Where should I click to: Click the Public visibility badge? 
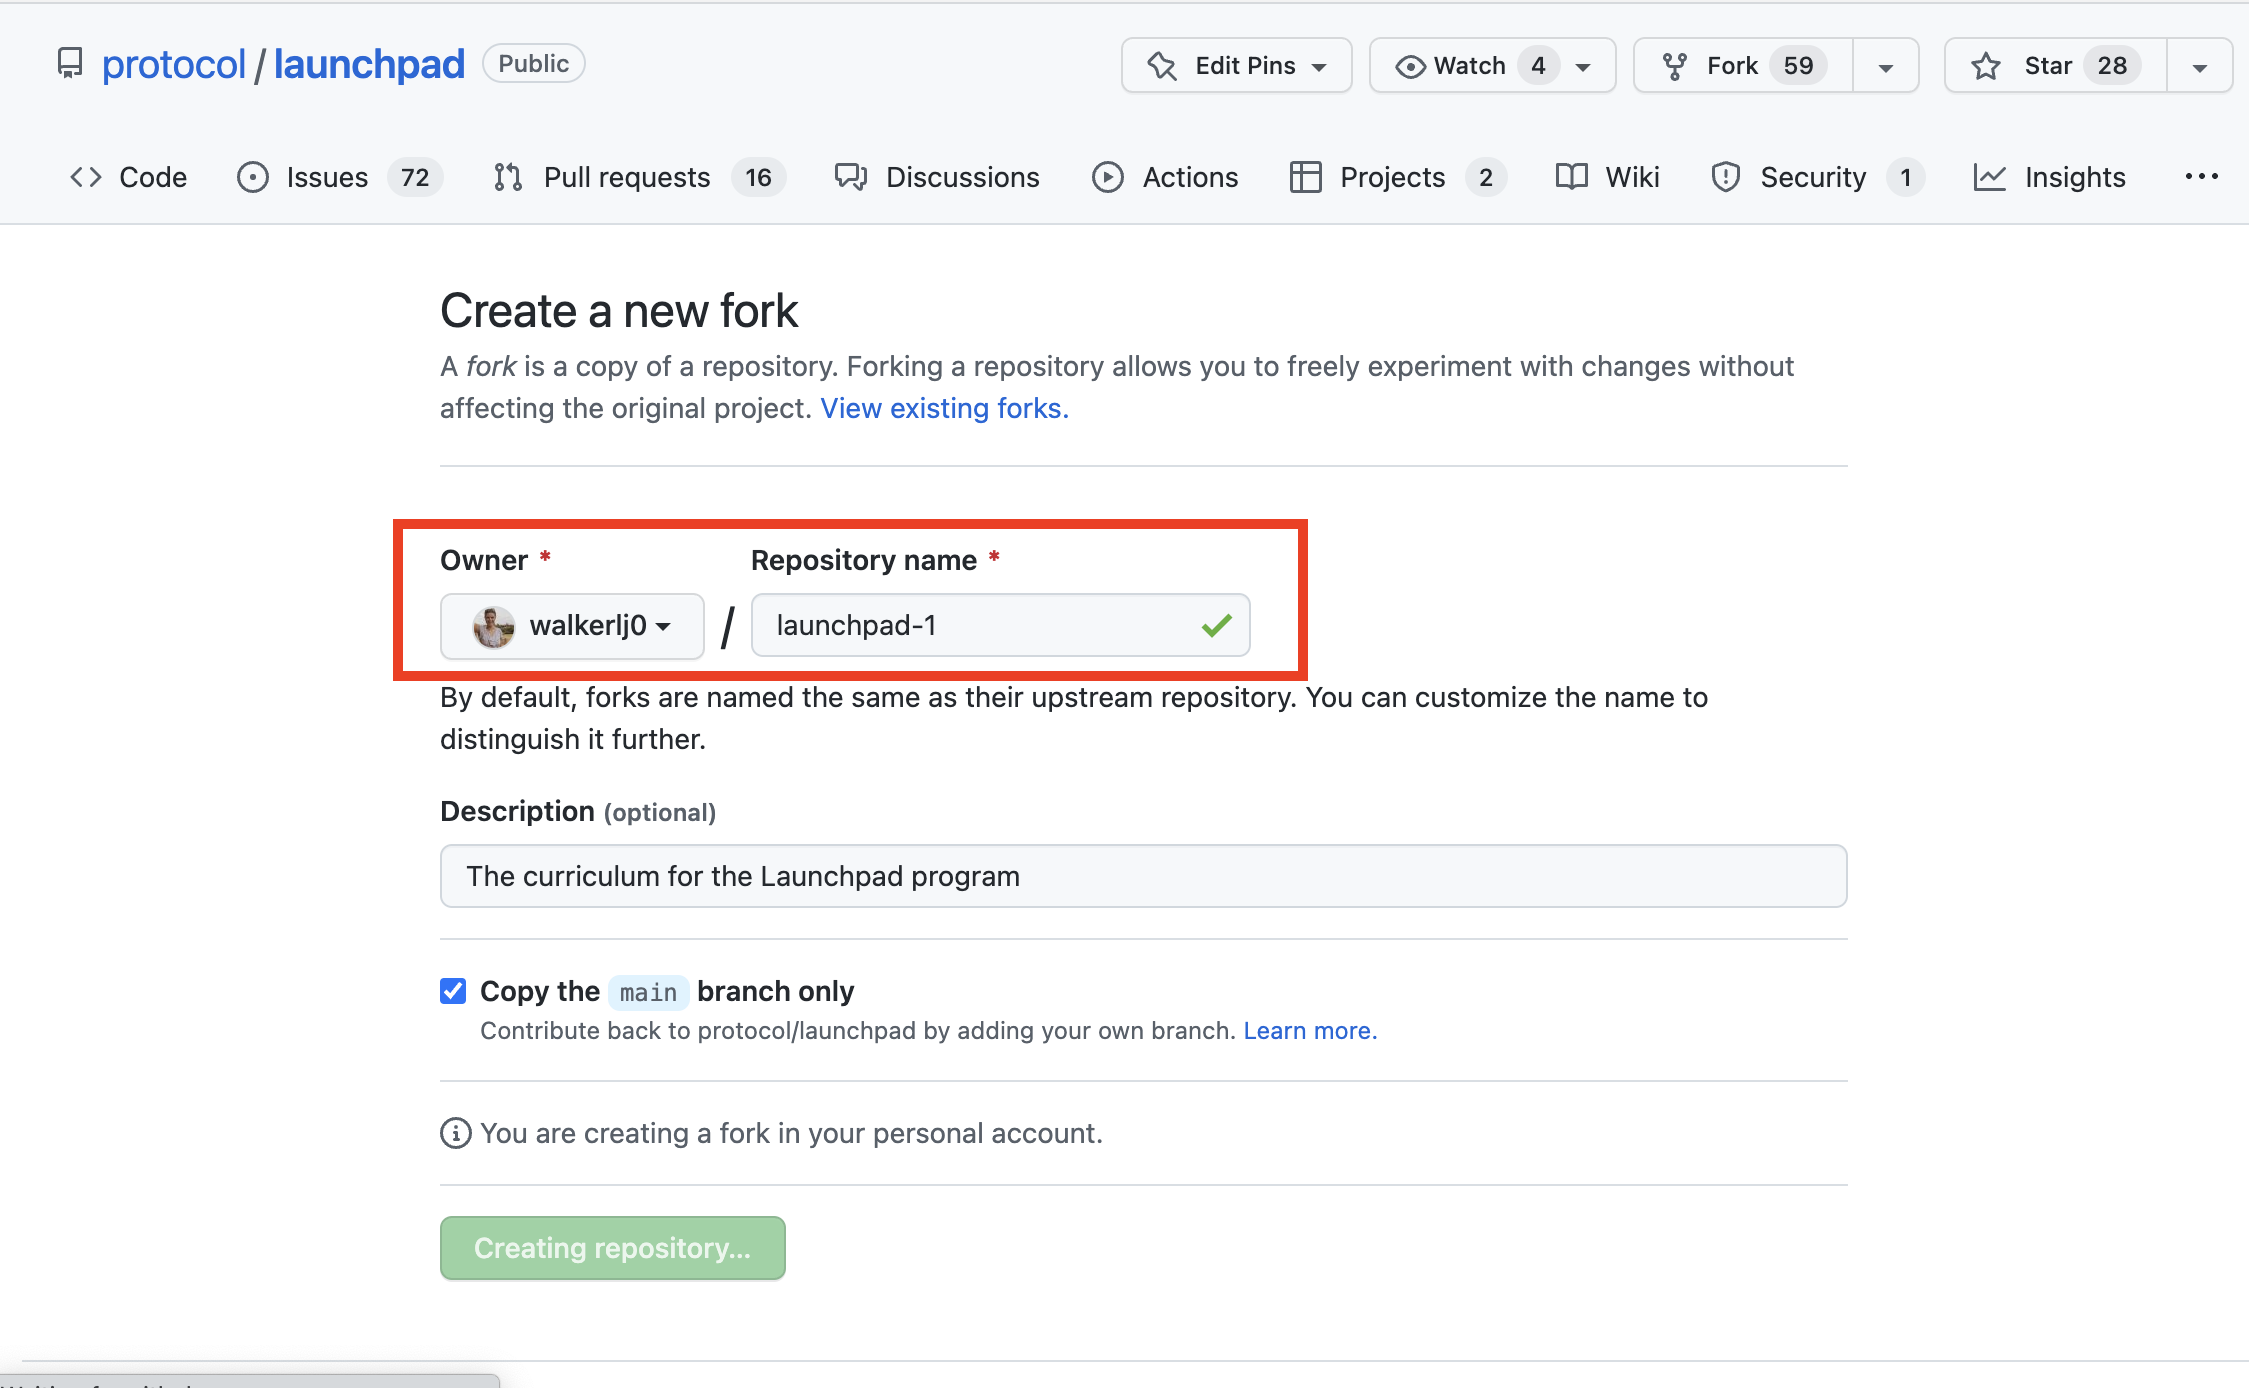tap(533, 63)
